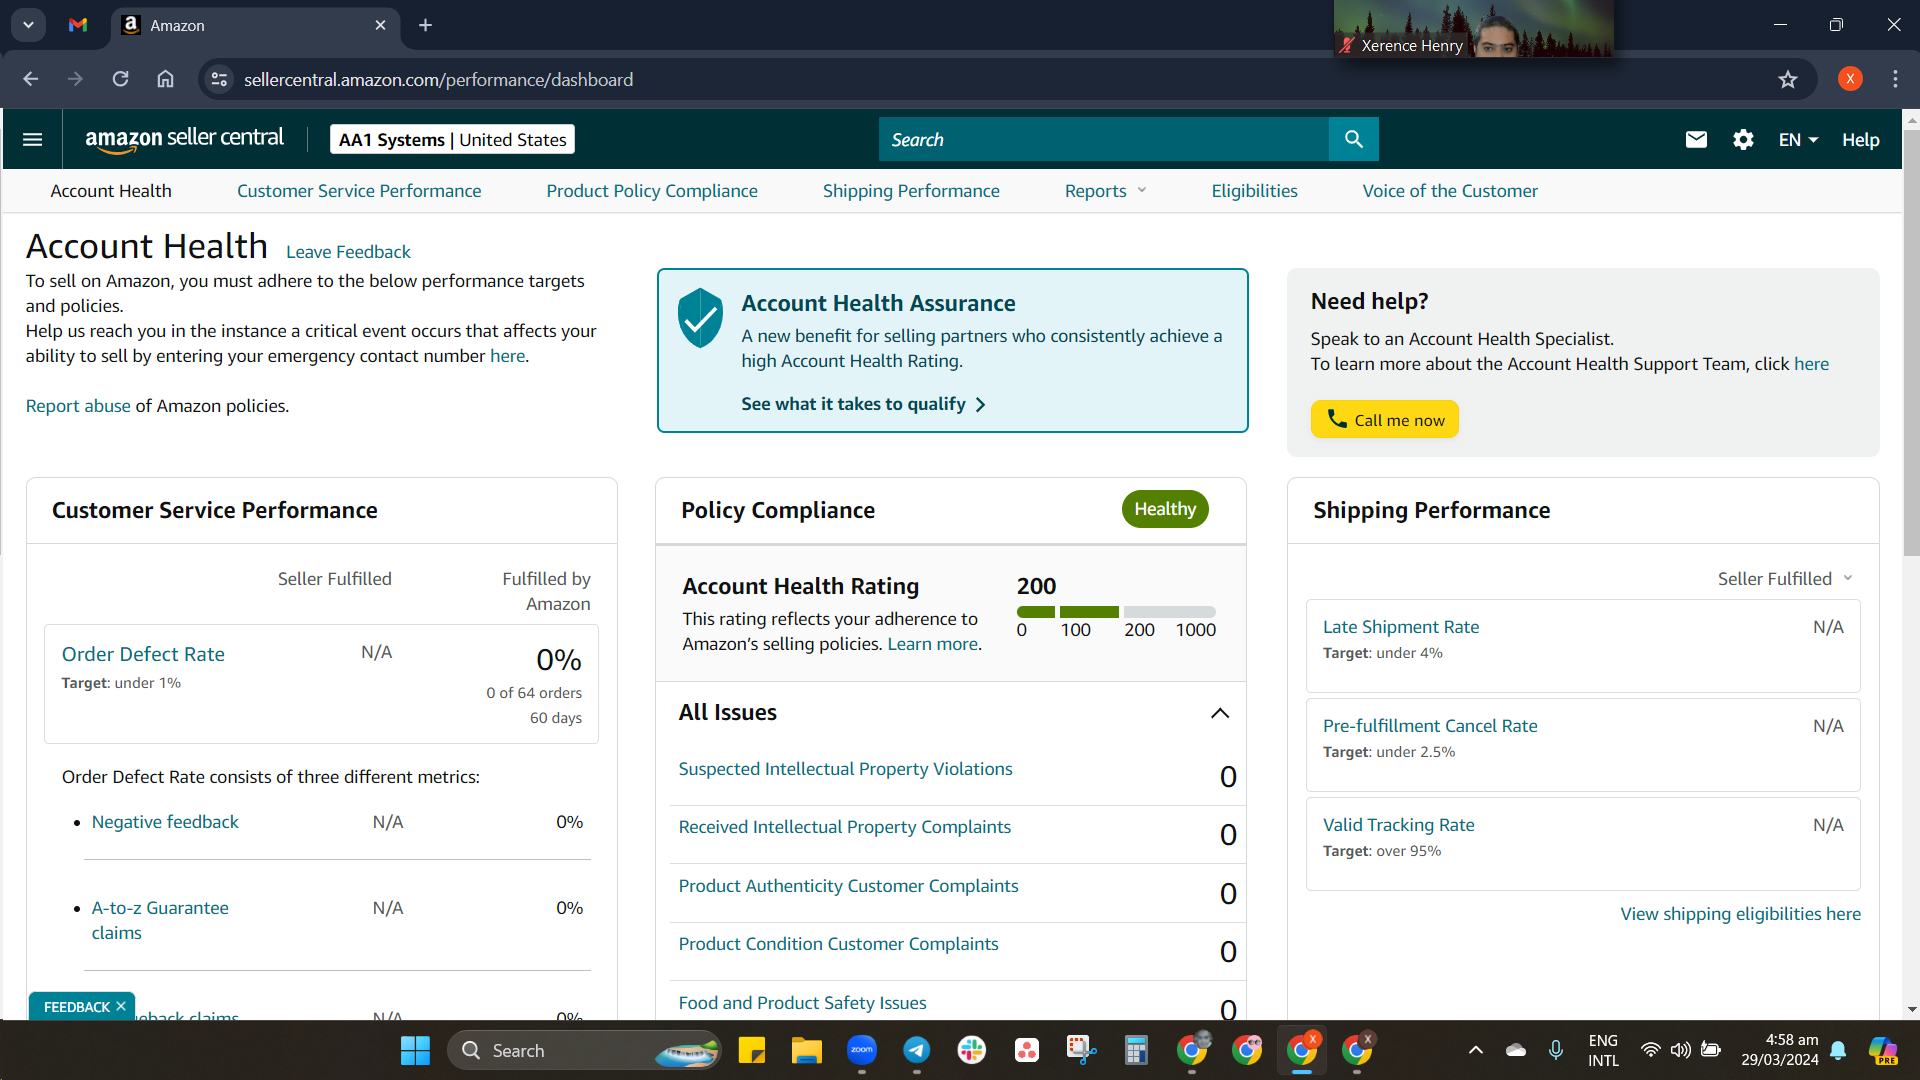Screen dimensions: 1920x1080
Task: Click the browser home icon
Action: 165,79
